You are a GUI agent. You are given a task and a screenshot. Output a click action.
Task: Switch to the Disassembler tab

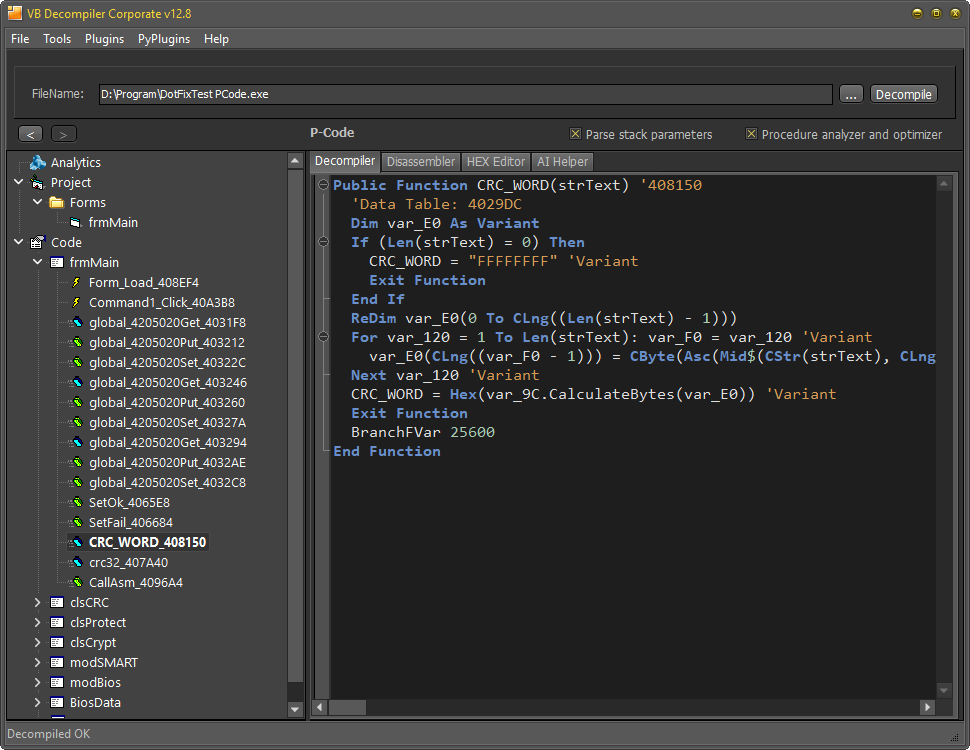420,161
